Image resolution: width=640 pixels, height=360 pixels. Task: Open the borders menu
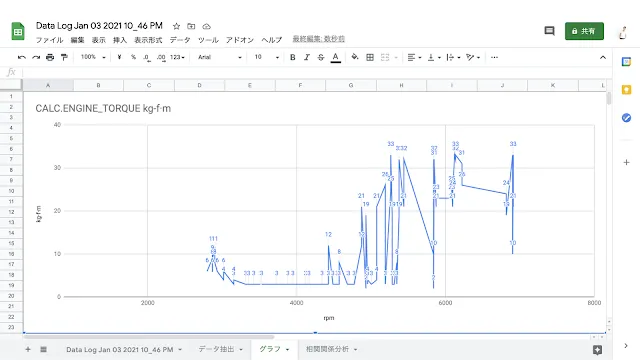(370, 57)
